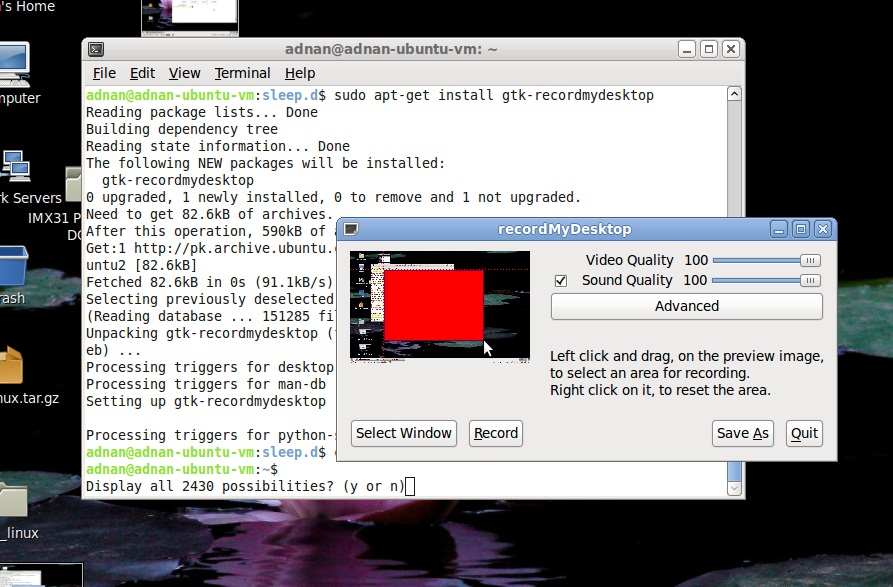The width and height of the screenshot is (893, 587).
Task: Click the Video Quality value 100
Action: coord(696,260)
